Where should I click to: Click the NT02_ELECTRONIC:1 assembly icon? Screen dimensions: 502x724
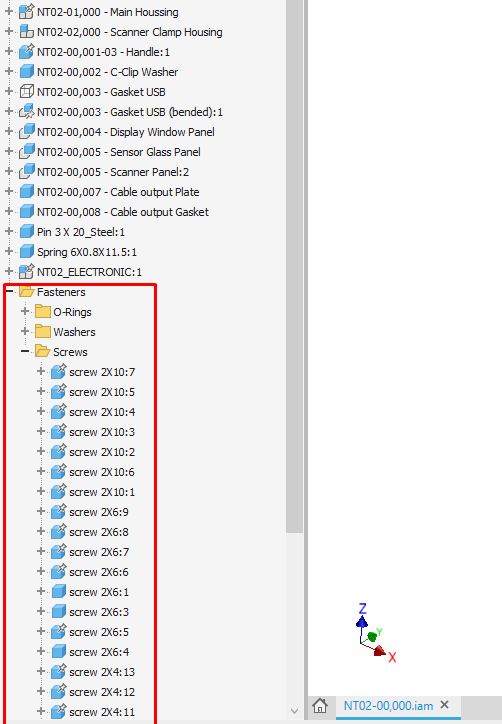point(27,272)
